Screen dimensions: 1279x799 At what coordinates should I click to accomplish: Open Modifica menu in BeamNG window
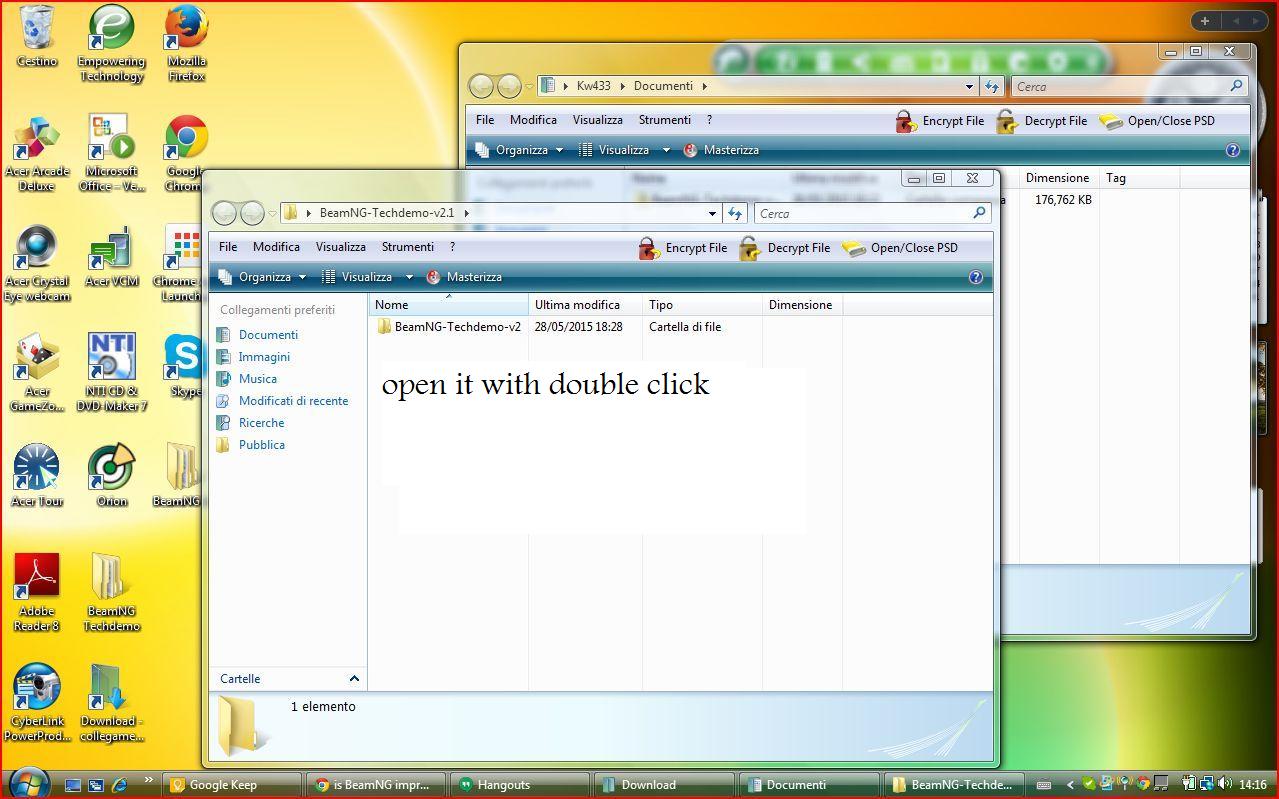[276, 247]
